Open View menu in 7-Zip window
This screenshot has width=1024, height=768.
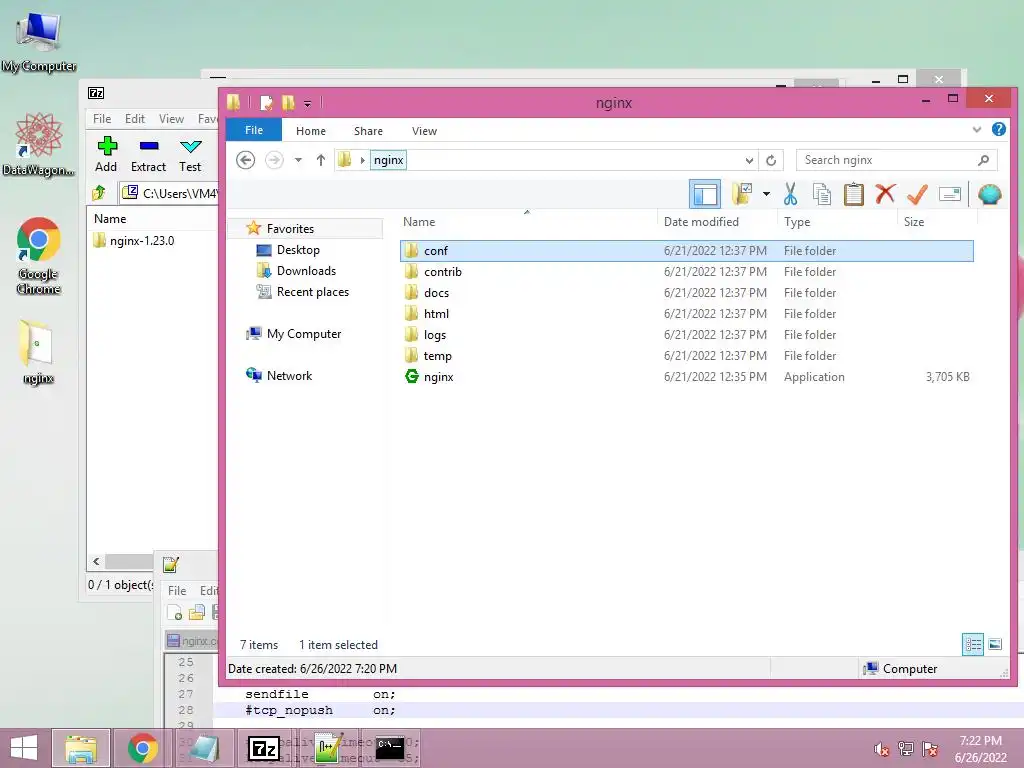pos(171,119)
